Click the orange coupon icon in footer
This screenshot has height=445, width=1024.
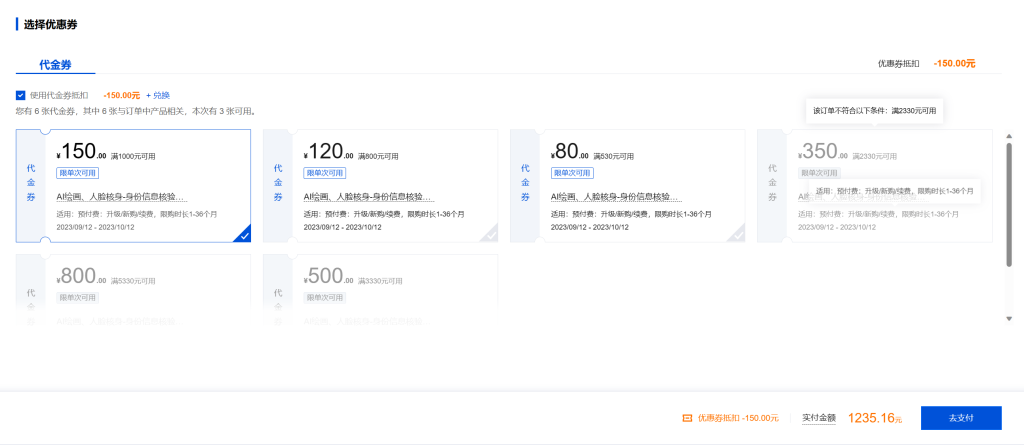pos(687,418)
